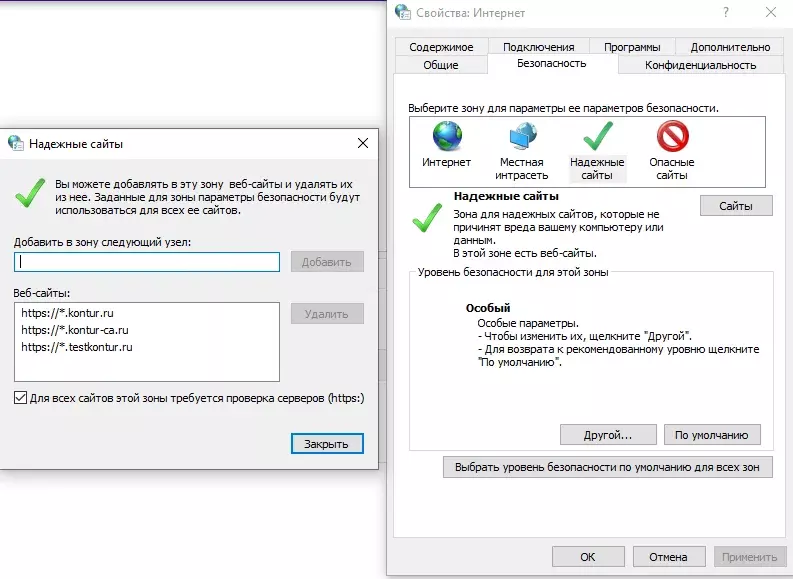The height and width of the screenshot is (579, 793).
Task: Switch to the Дополнительно tab
Action: 730,47
